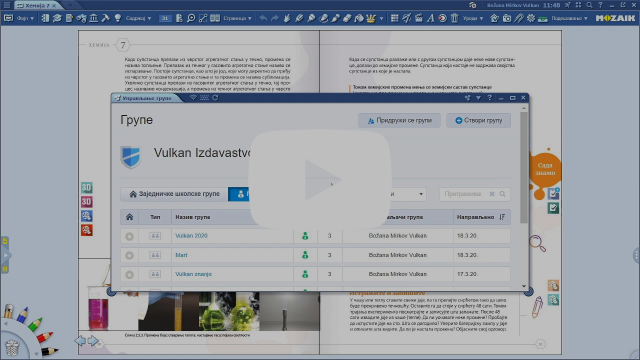640x360 pixels.
Task: Pick the blue pencil color
Action: pyautogui.click(x=22, y=315)
